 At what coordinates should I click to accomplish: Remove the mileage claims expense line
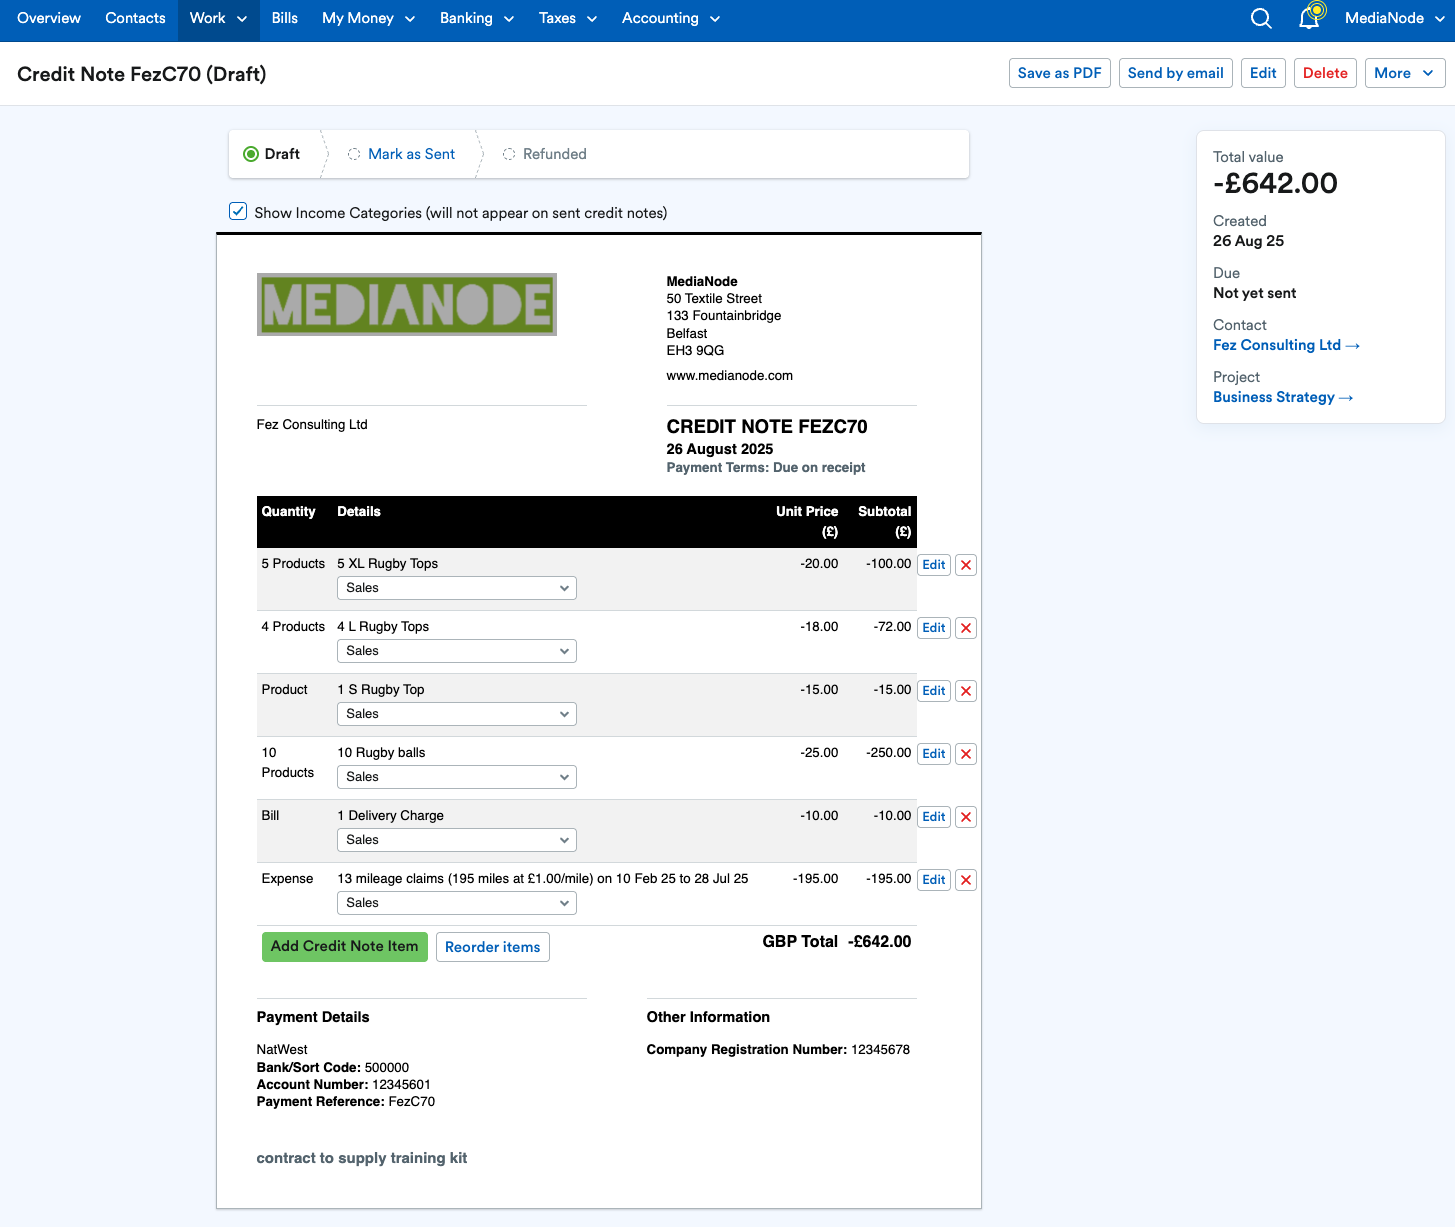coord(966,880)
